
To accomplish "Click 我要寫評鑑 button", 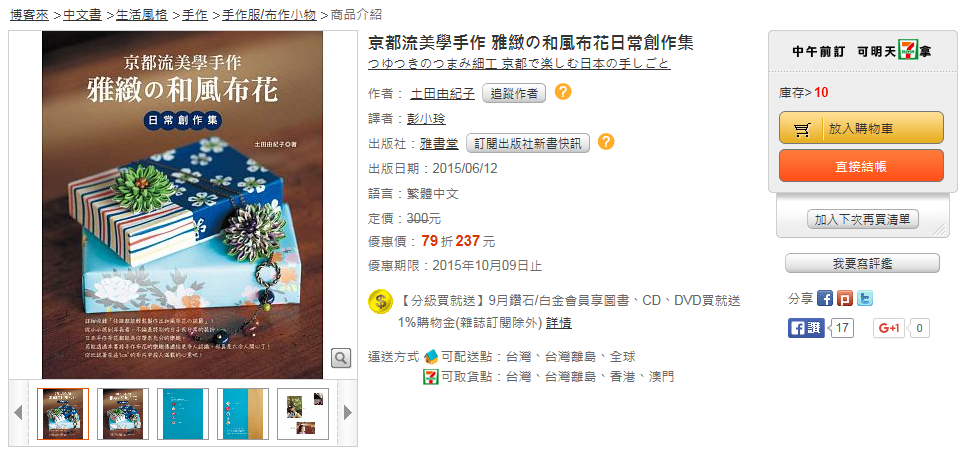I will 862,264.
